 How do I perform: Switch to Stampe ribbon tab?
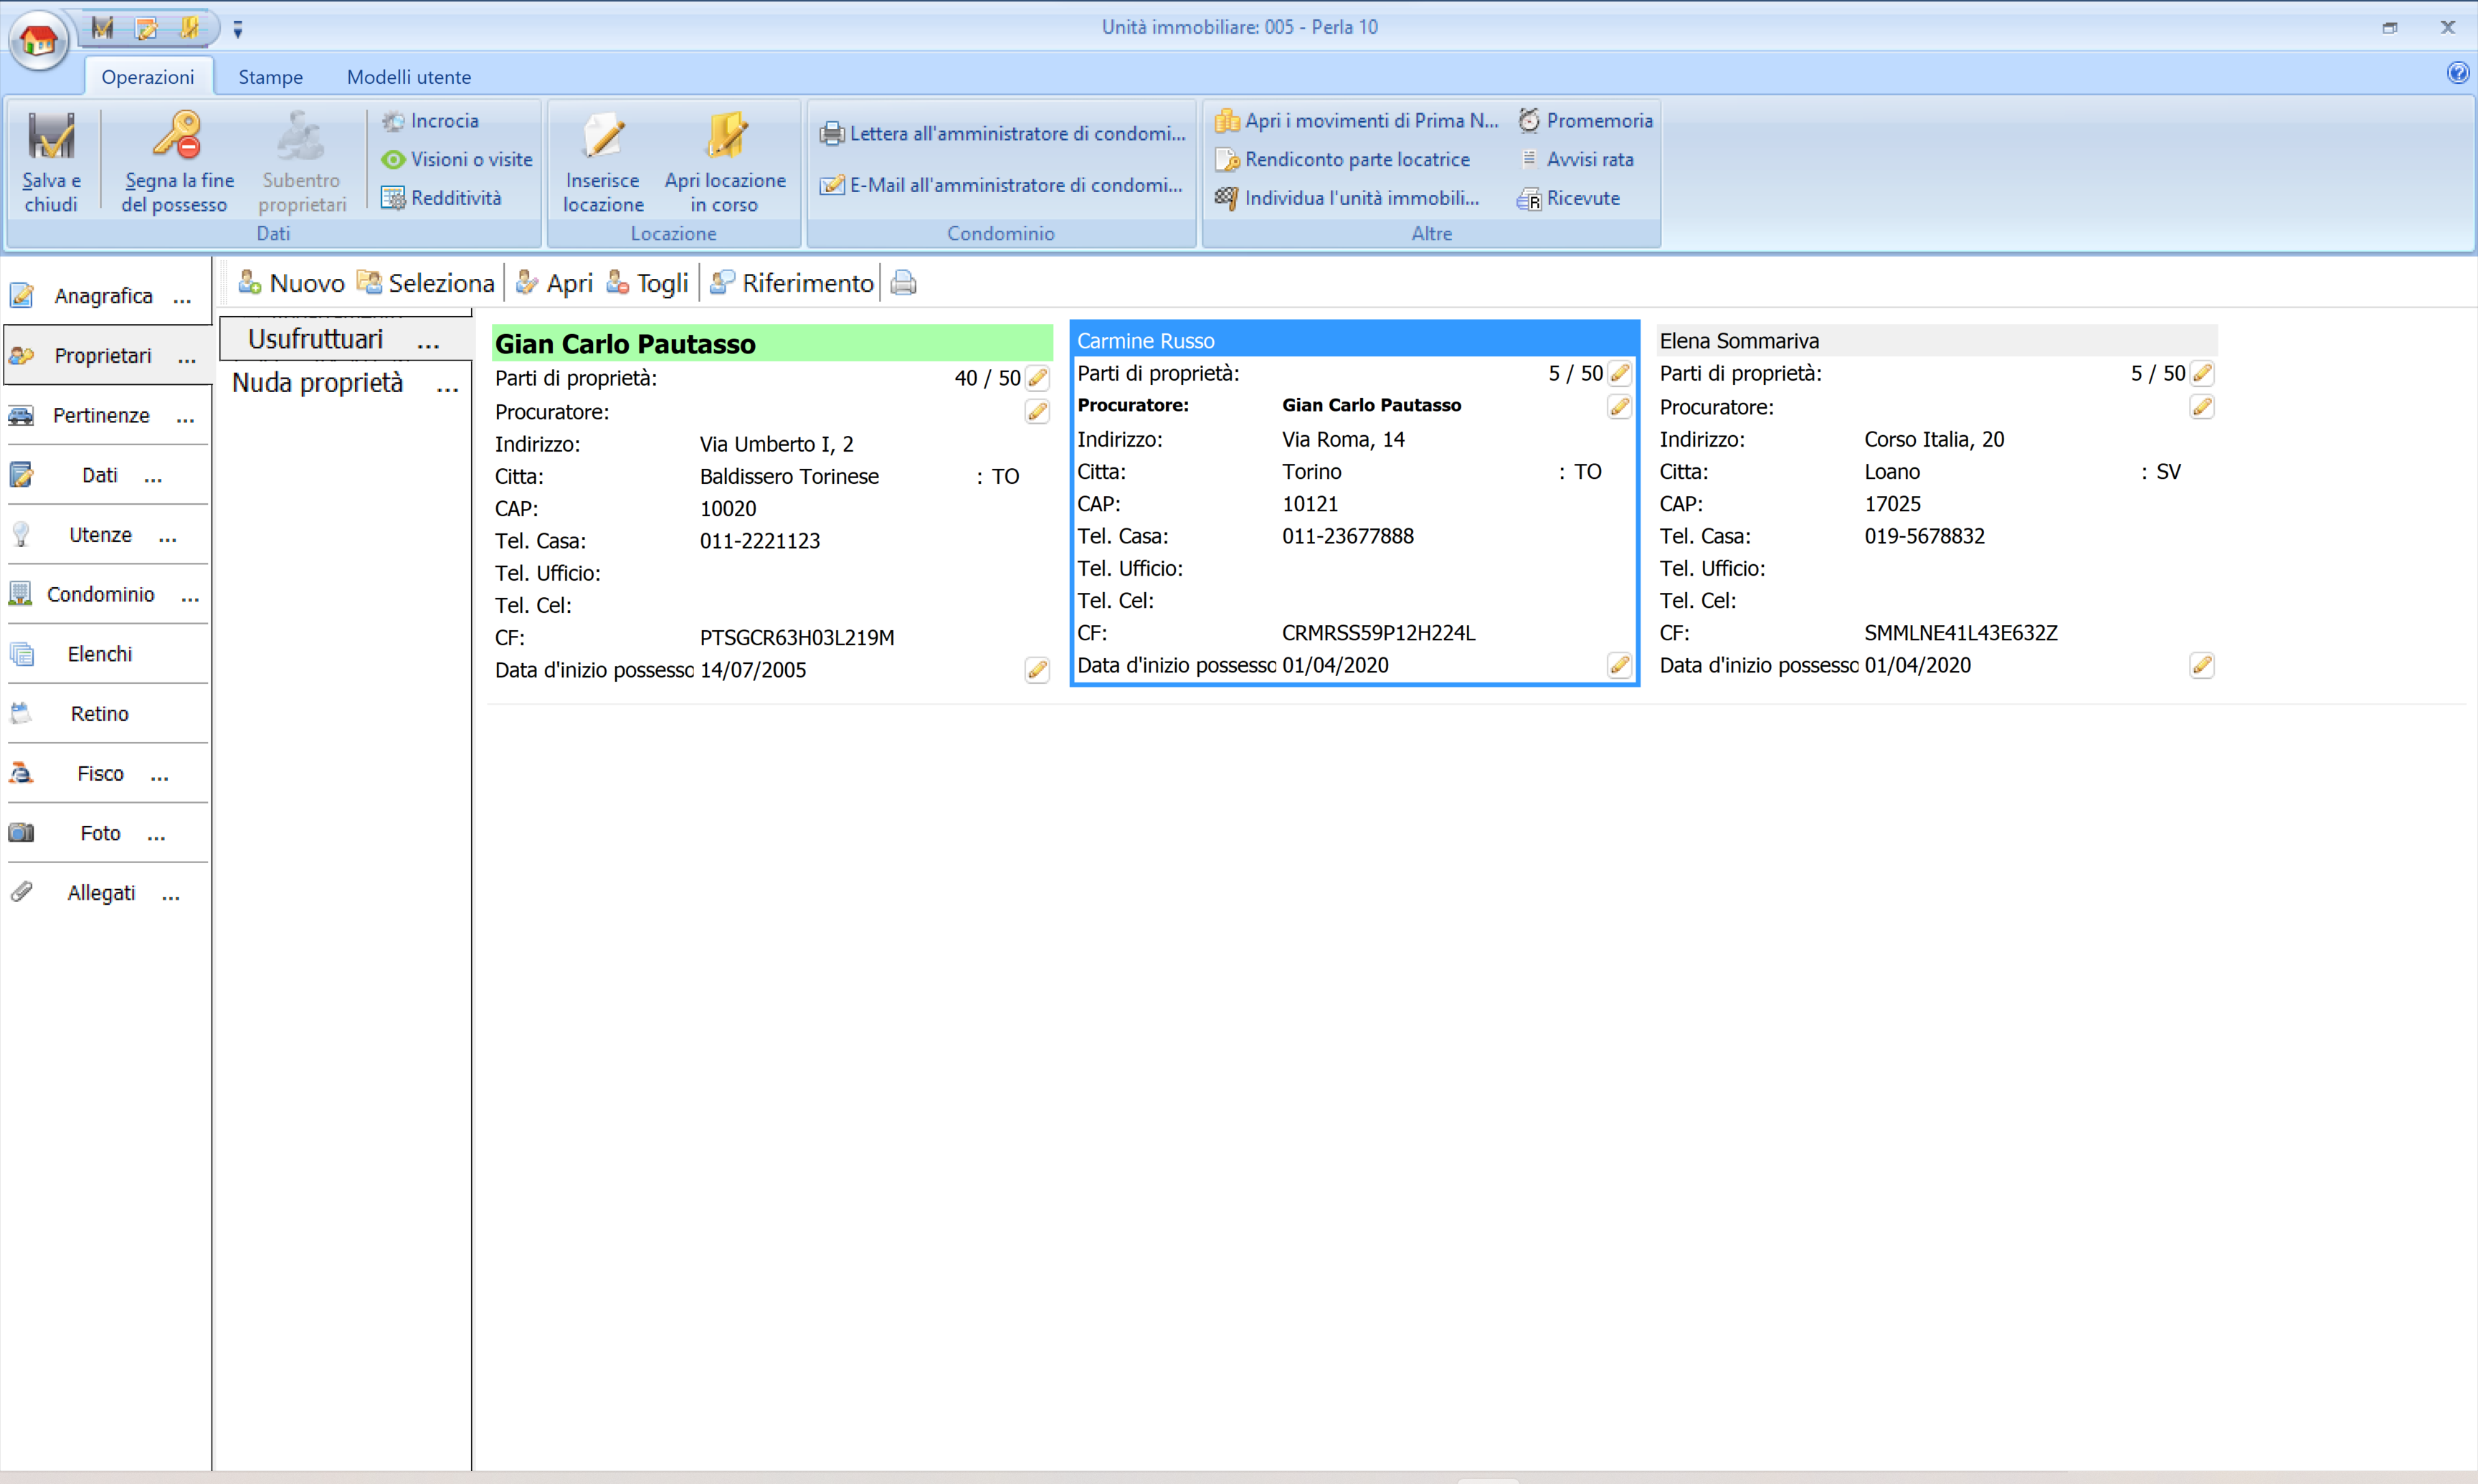[270, 77]
